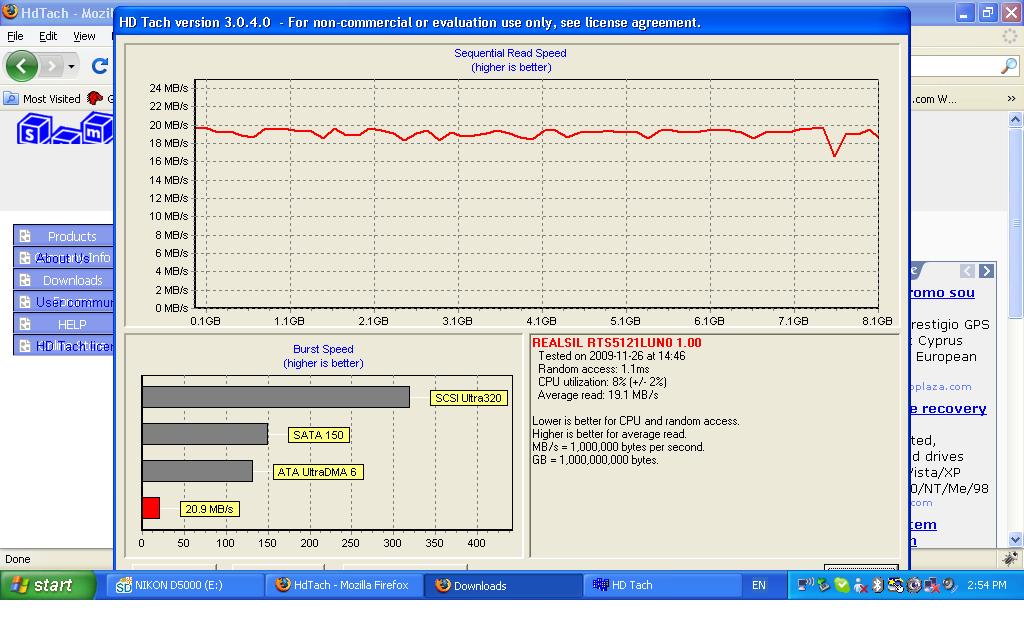Click the 'CPU utilization: 8% (+/- 2%)' line
This screenshot has width=1024, height=639.
[x=602, y=382]
